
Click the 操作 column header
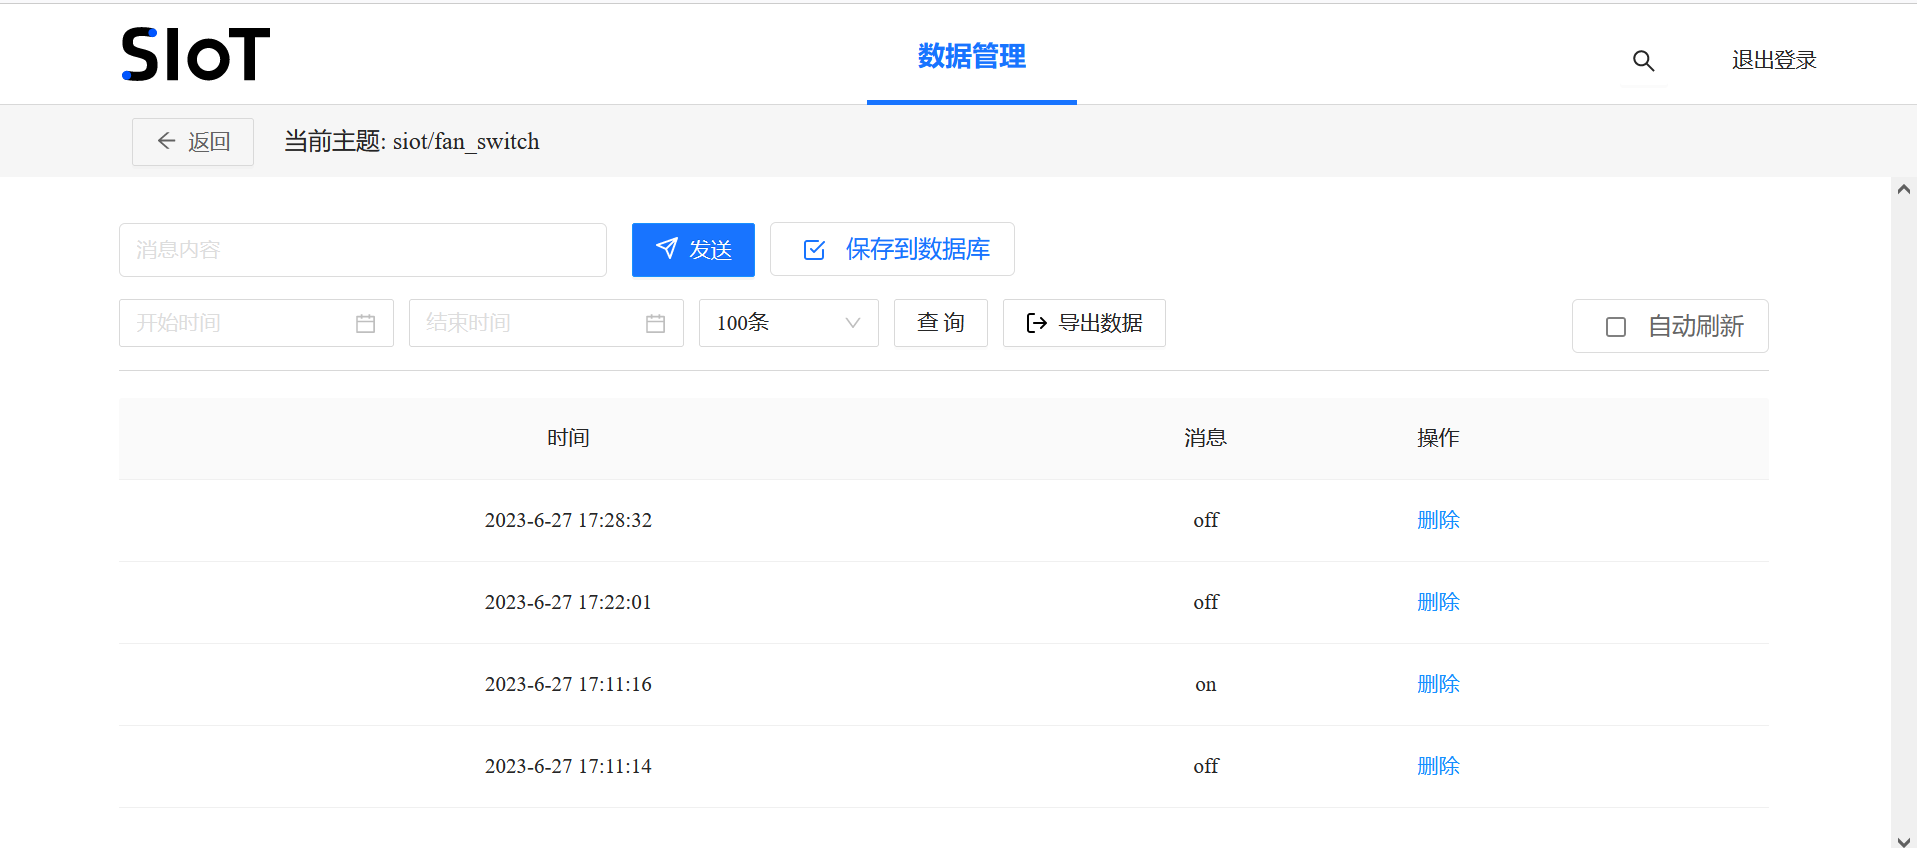pyautogui.click(x=1438, y=438)
